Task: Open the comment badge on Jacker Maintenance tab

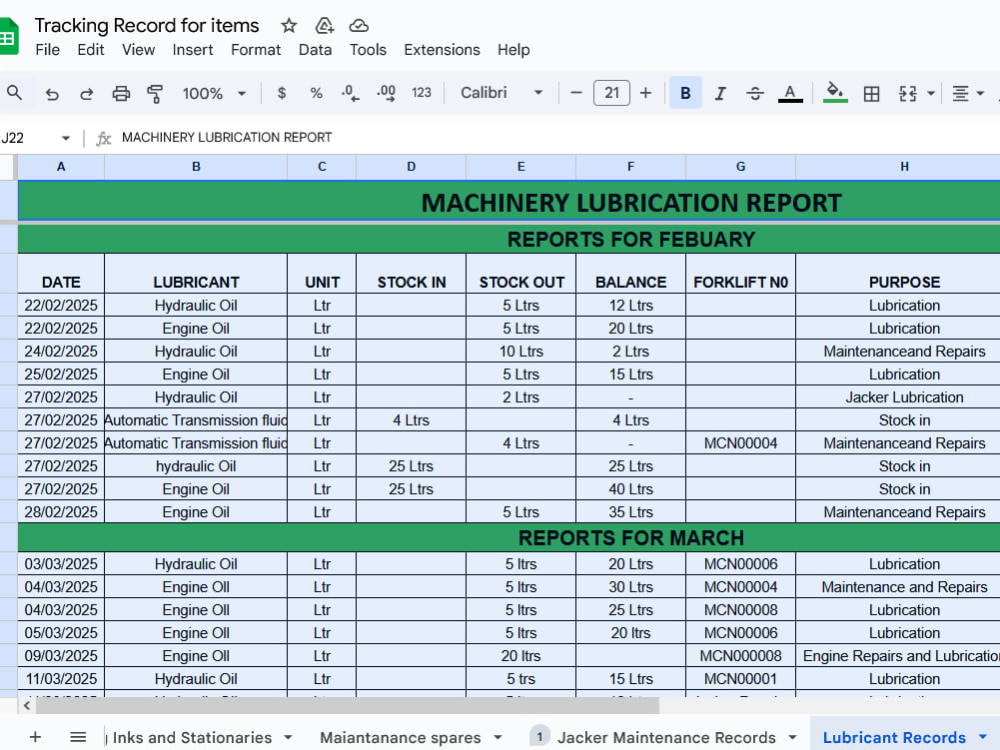Action: coord(540,737)
